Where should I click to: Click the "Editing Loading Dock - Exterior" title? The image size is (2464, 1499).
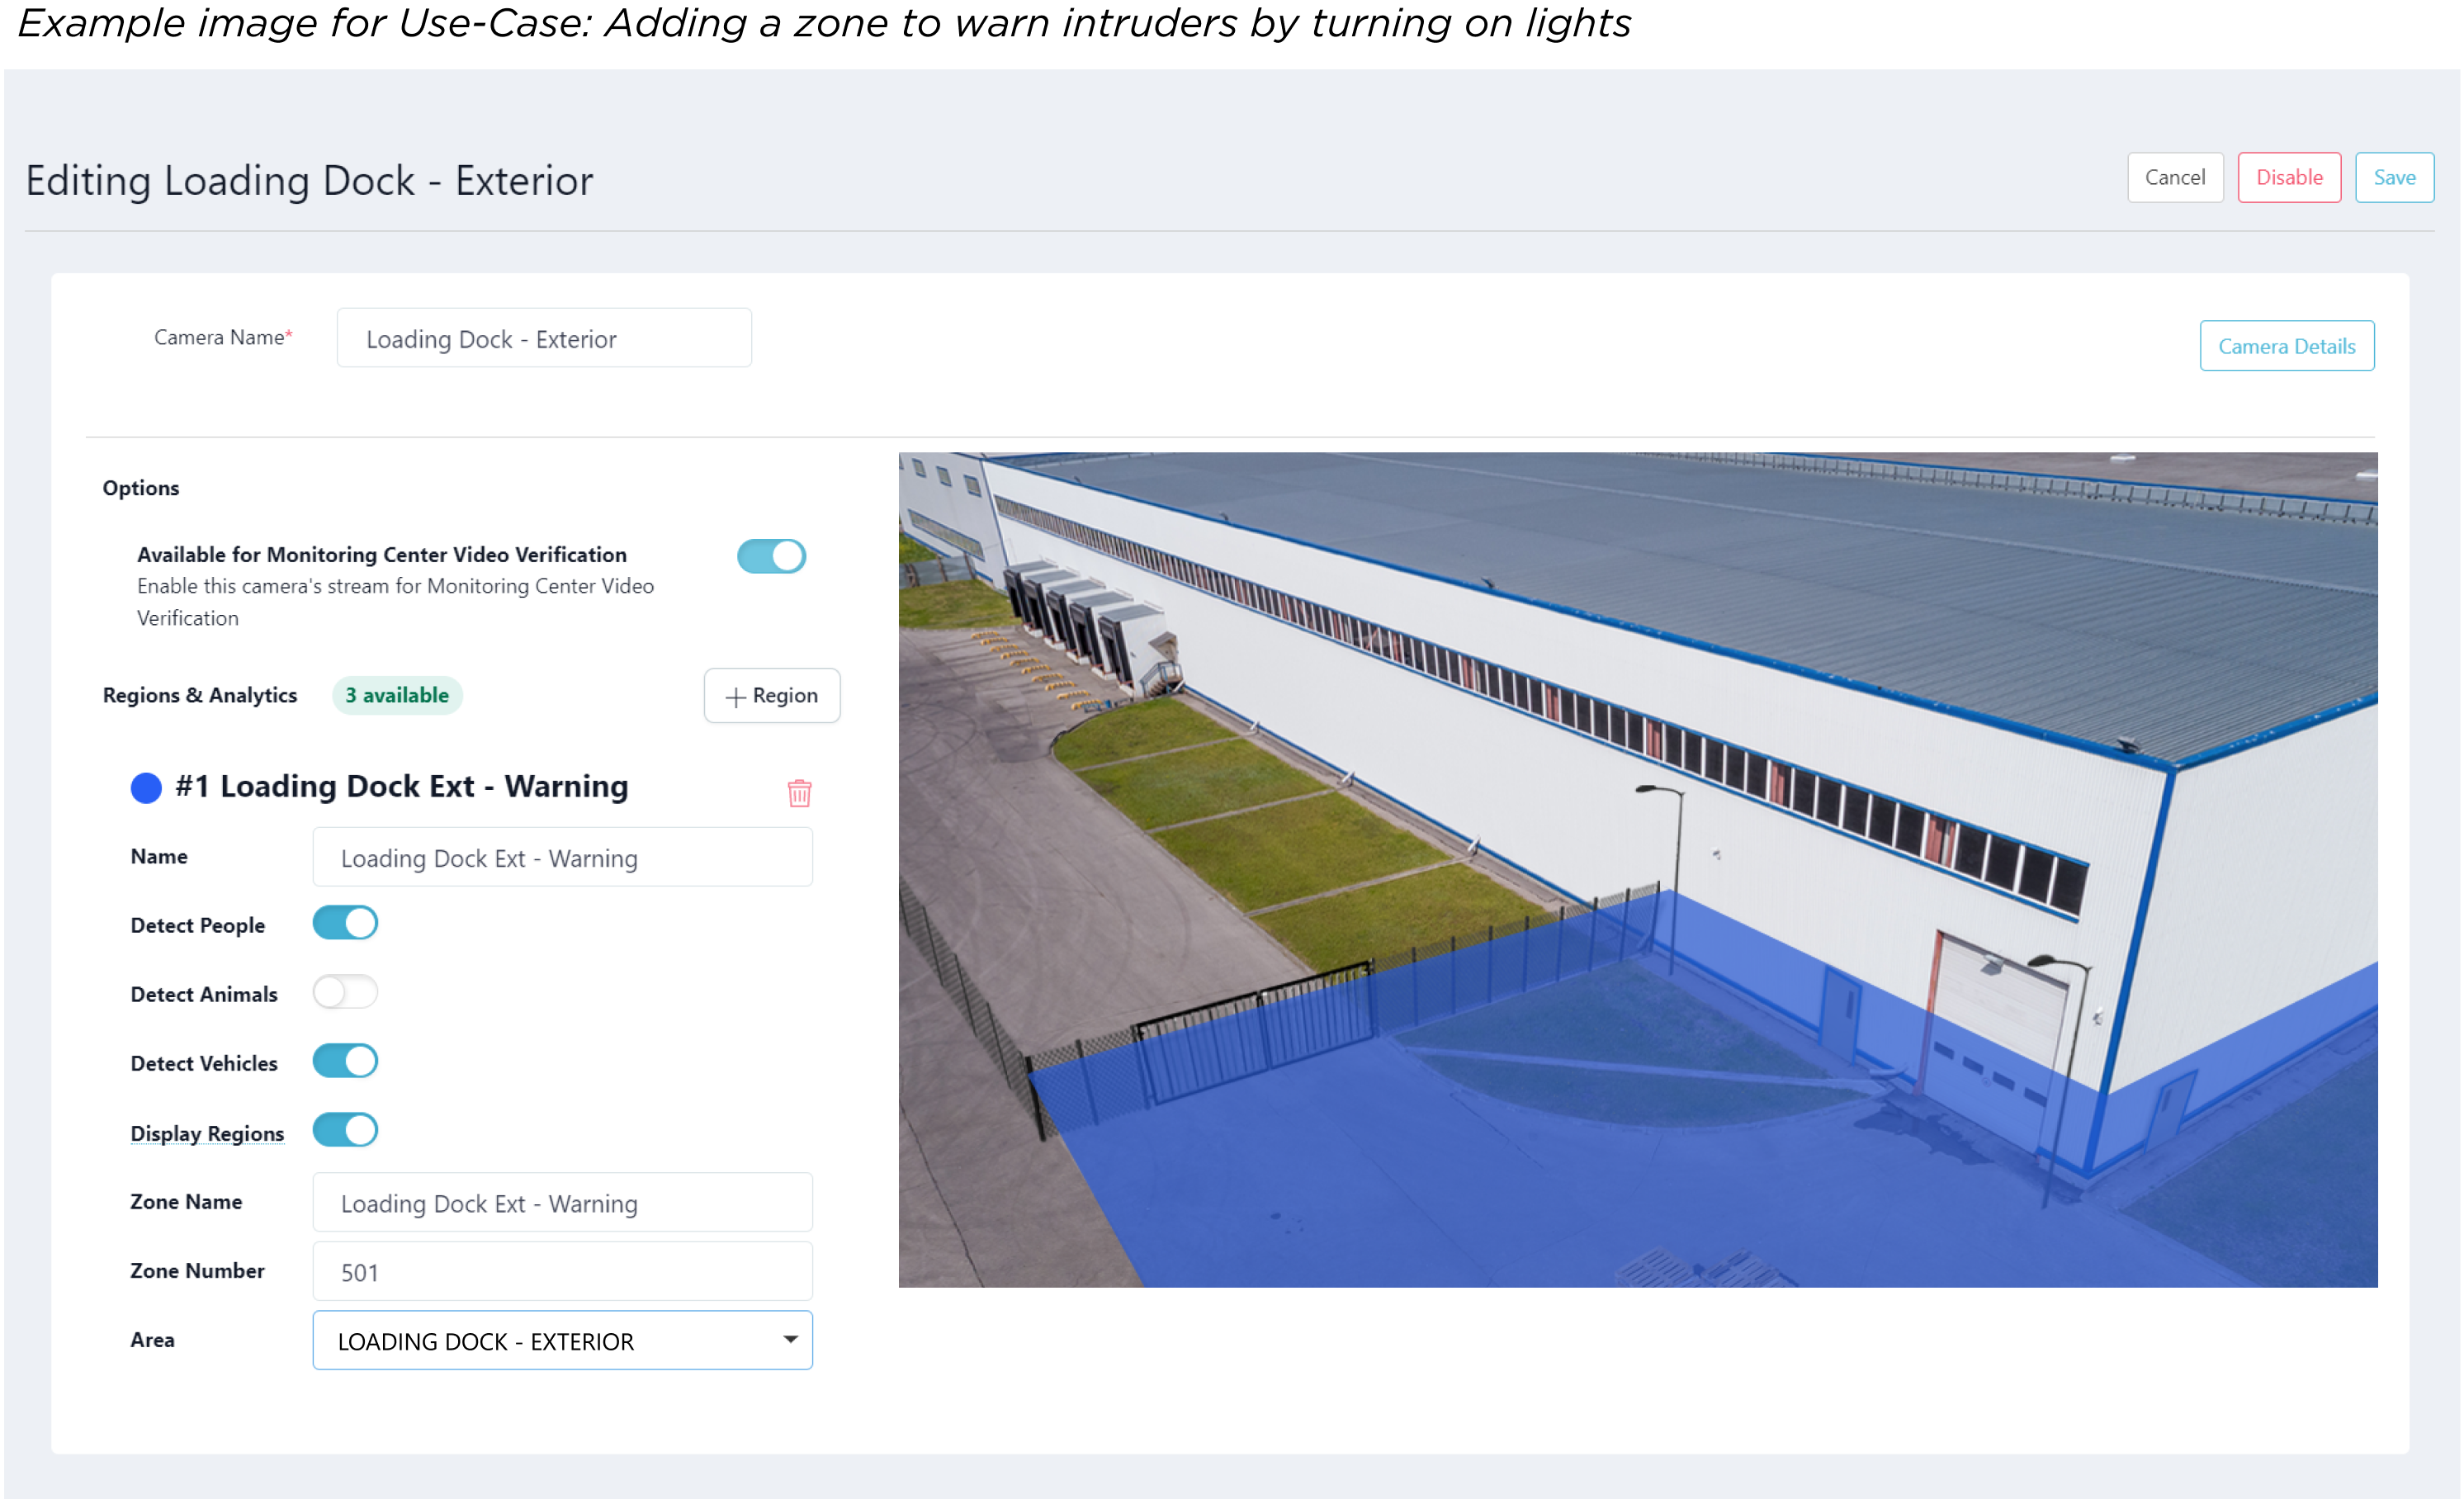pyautogui.click(x=309, y=181)
